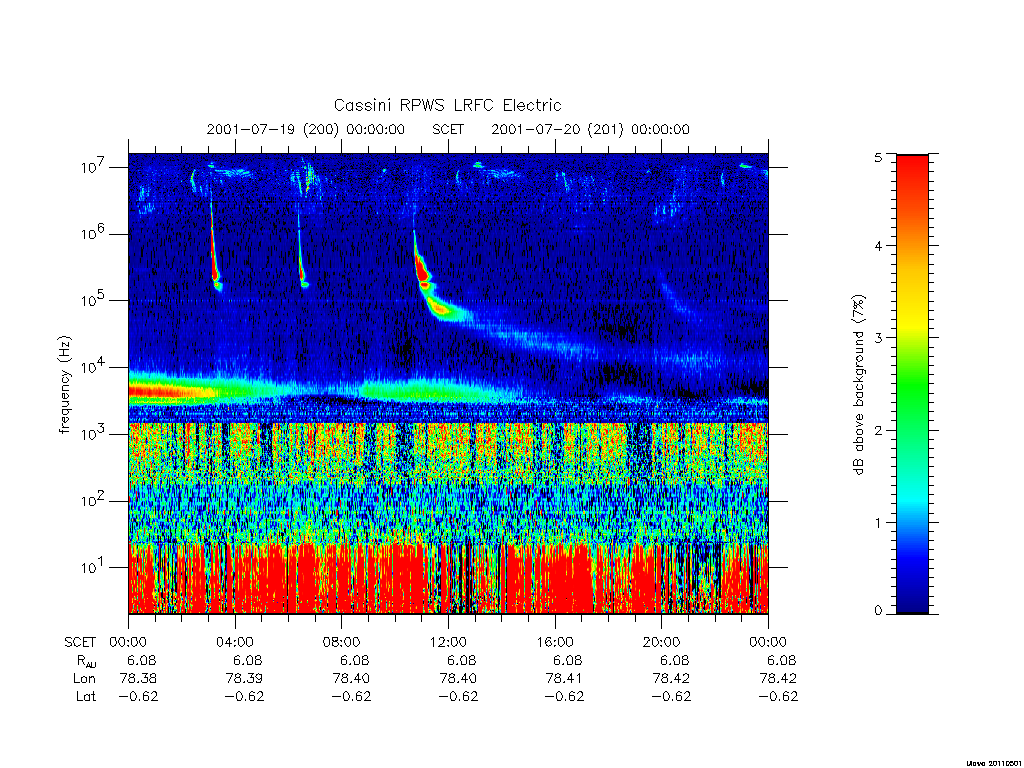Click the "16:00" time axis label
This screenshot has height=768, width=1024.
point(554,642)
